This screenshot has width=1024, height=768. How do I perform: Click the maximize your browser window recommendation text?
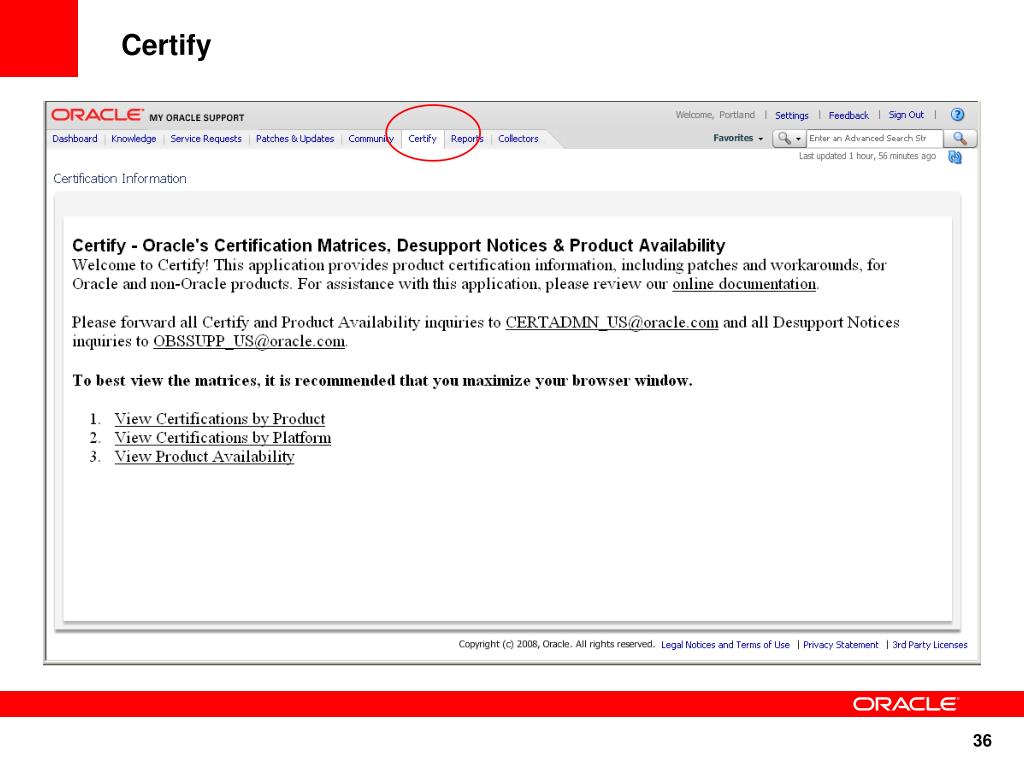coord(382,381)
